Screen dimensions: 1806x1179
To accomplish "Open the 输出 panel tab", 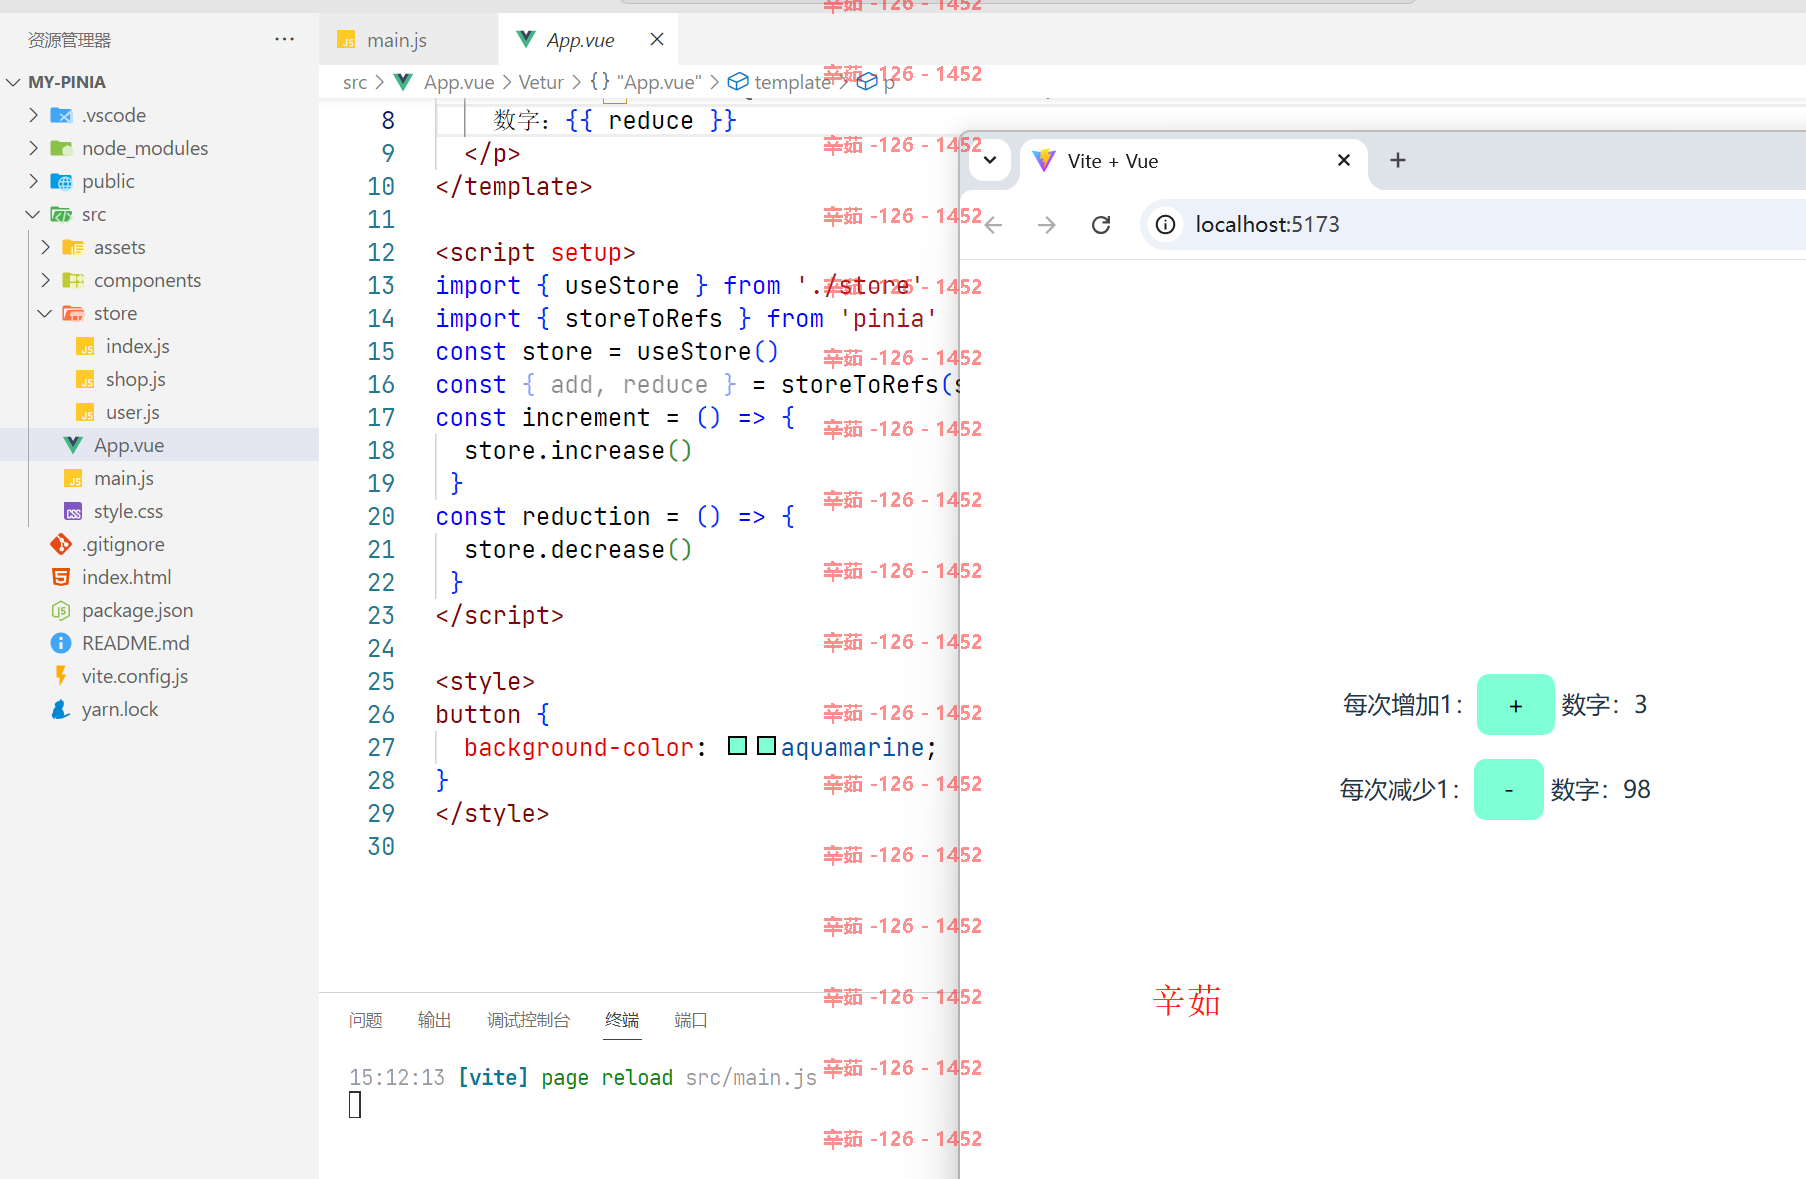I will point(434,1020).
